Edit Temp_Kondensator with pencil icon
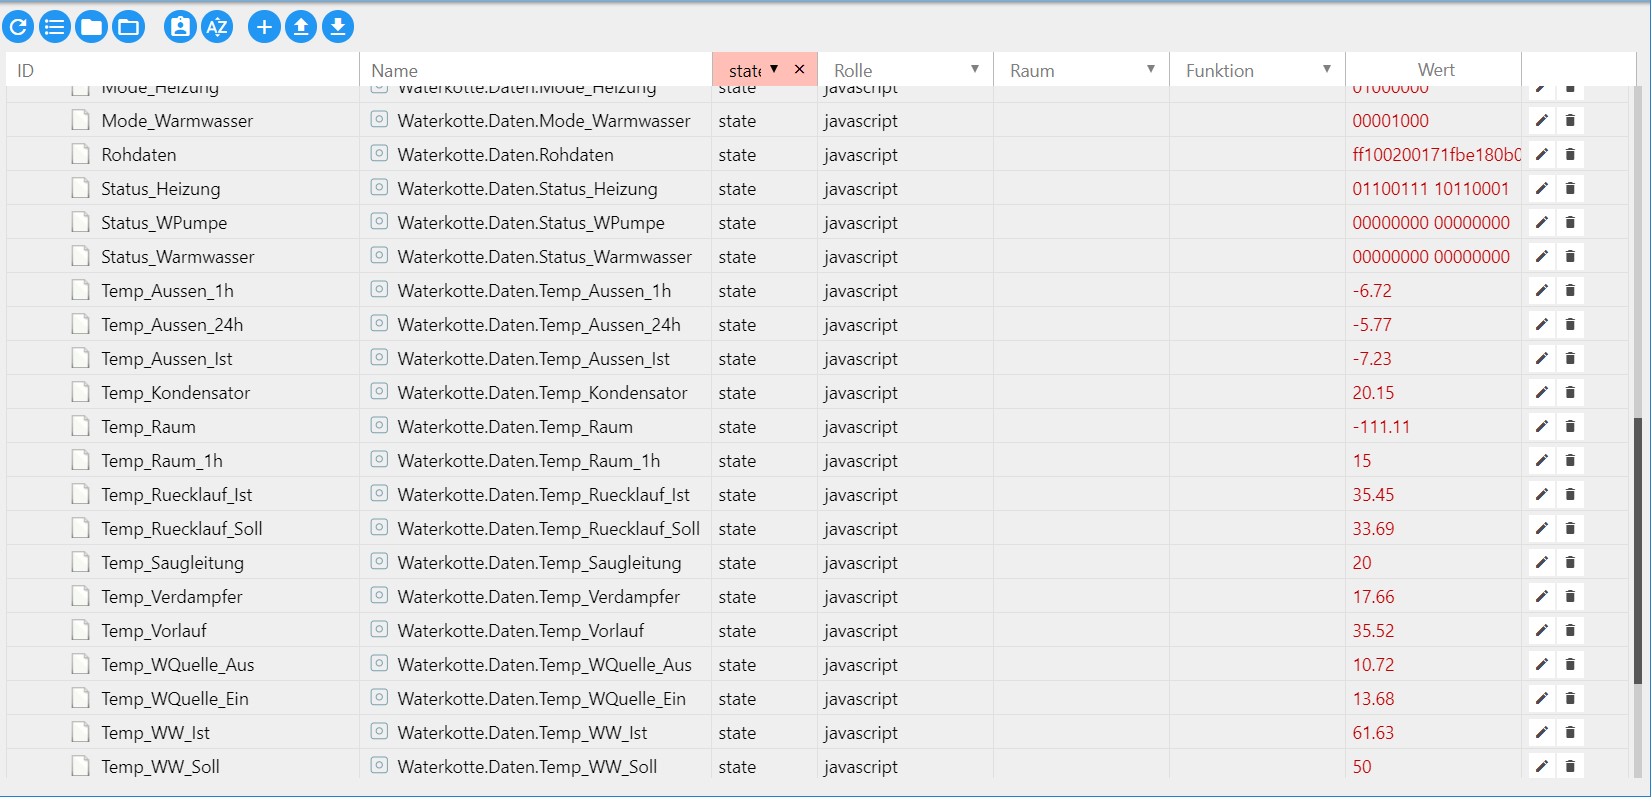 coord(1542,393)
